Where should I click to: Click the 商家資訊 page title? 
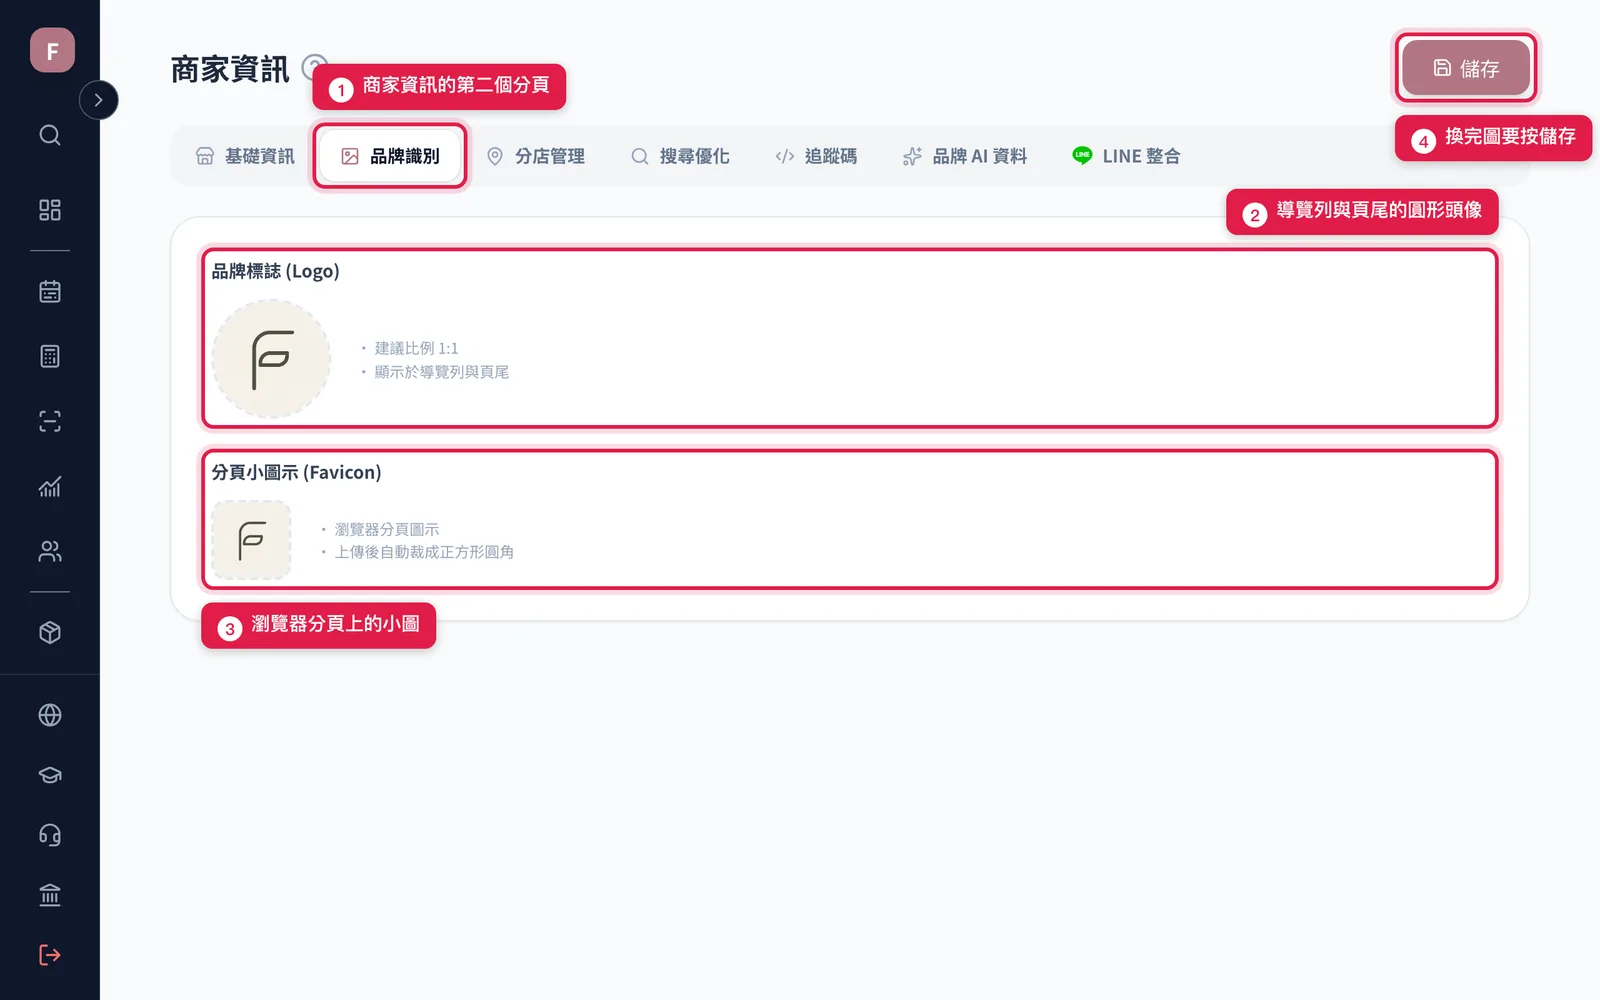click(230, 69)
